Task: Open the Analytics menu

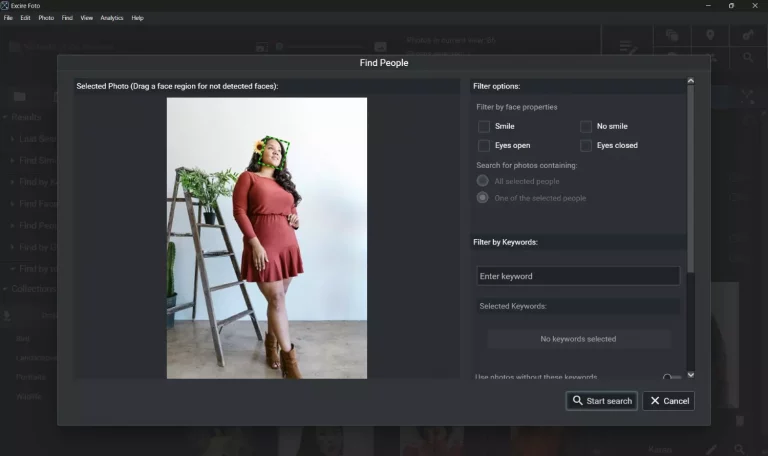Action: point(112,18)
